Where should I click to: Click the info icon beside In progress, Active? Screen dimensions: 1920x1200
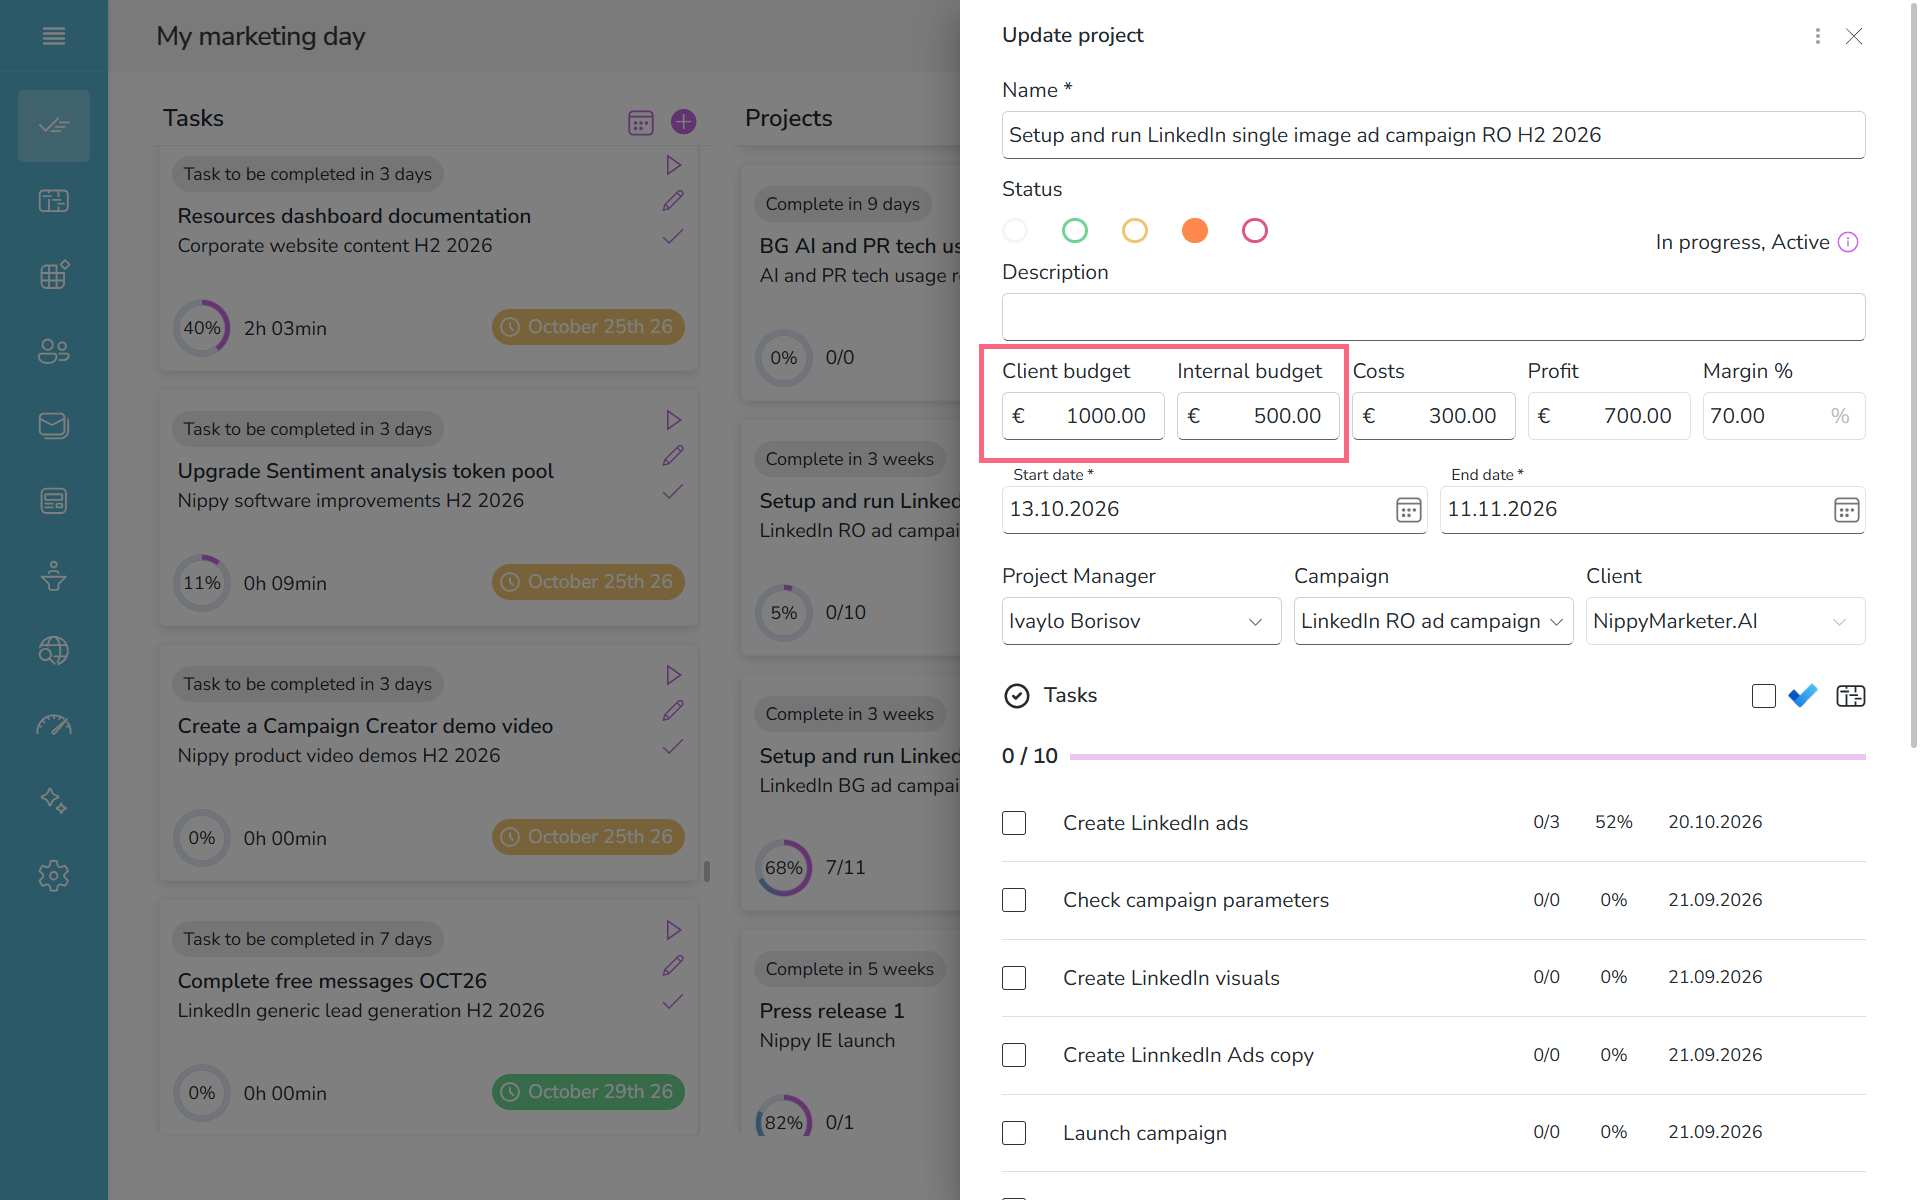point(1848,242)
